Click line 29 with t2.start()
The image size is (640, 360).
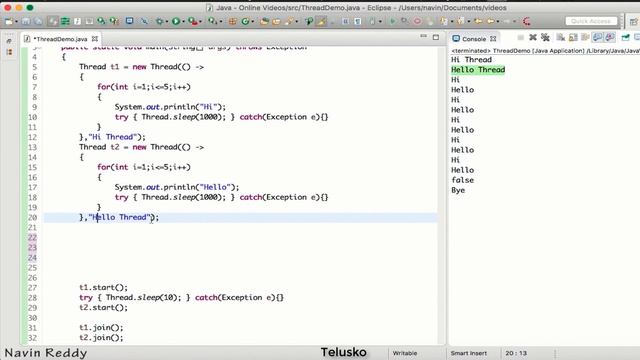tap(103, 307)
